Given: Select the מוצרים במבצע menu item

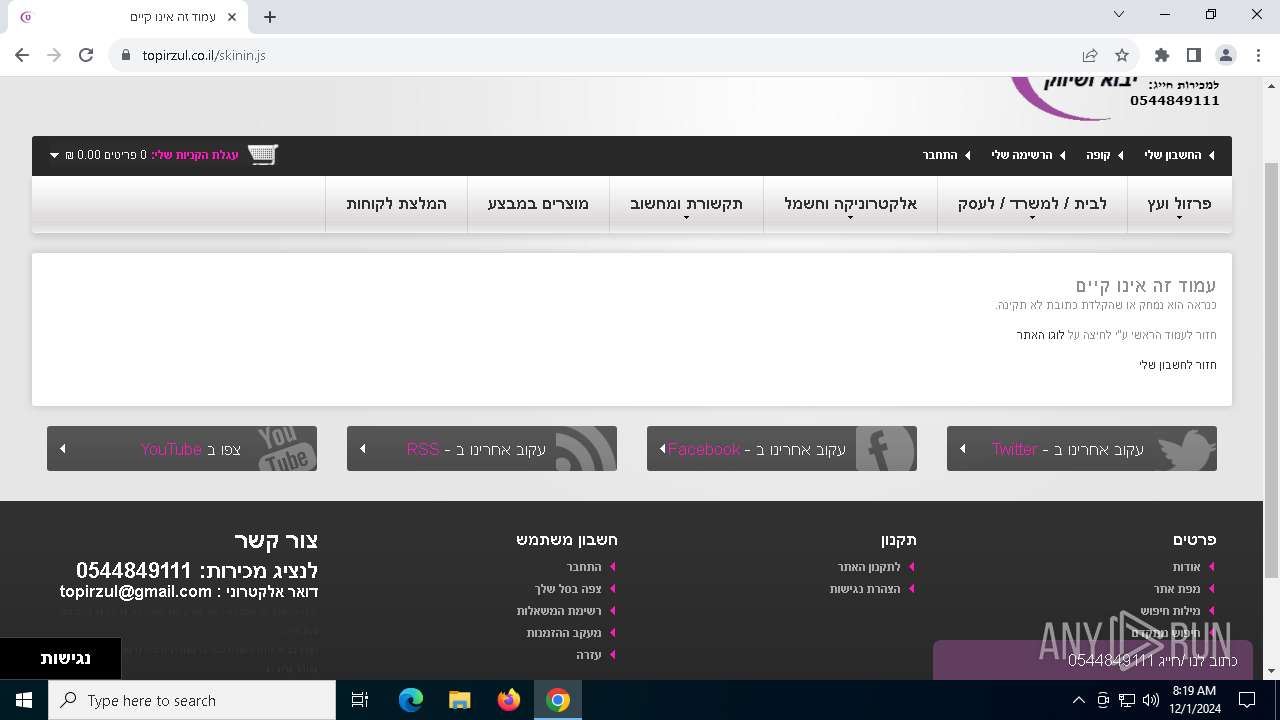Looking at the screenshot, I should pos(538,204).
